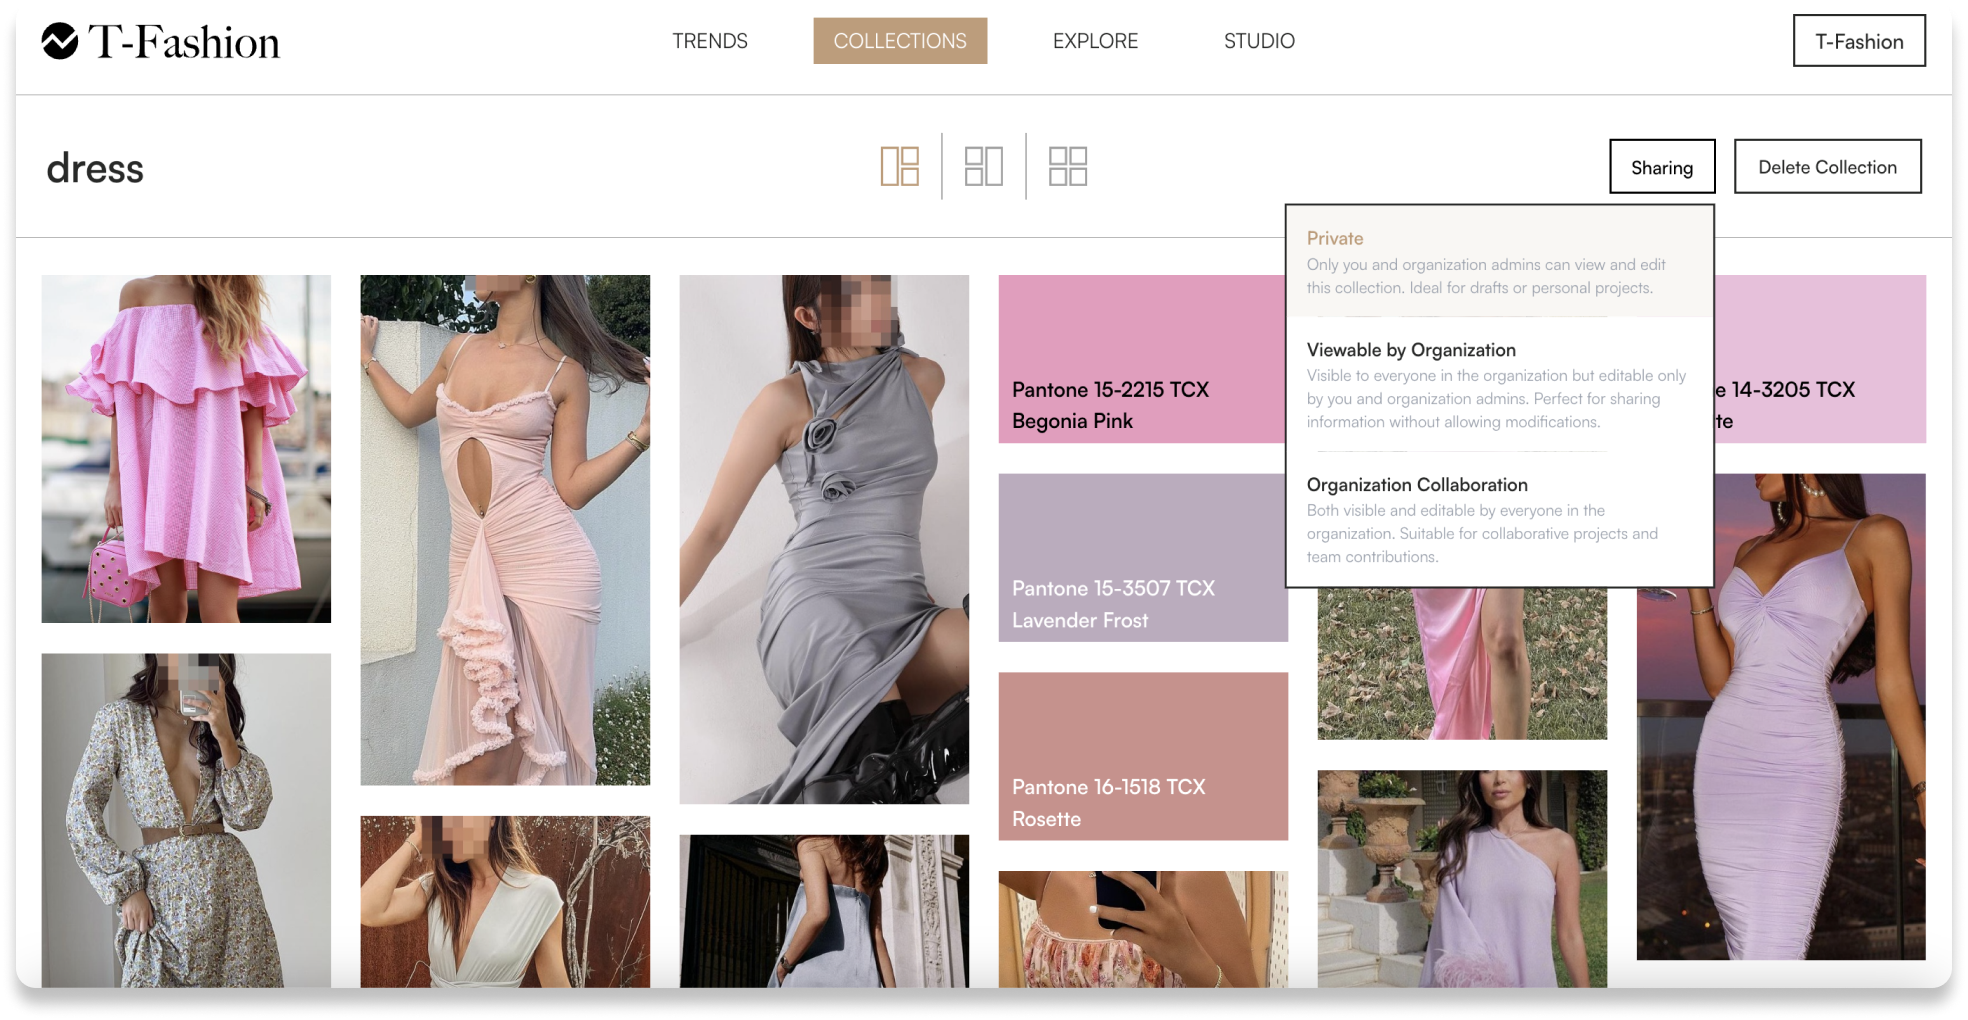Switch to the four-square grid layout icon
The height and width of the screenshot is (1020, 1968).
point(1067,166)
